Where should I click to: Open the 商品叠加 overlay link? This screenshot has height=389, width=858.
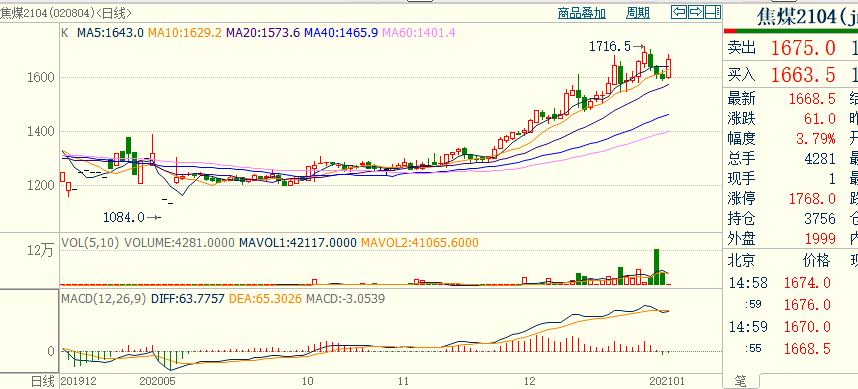click(582, 13)
